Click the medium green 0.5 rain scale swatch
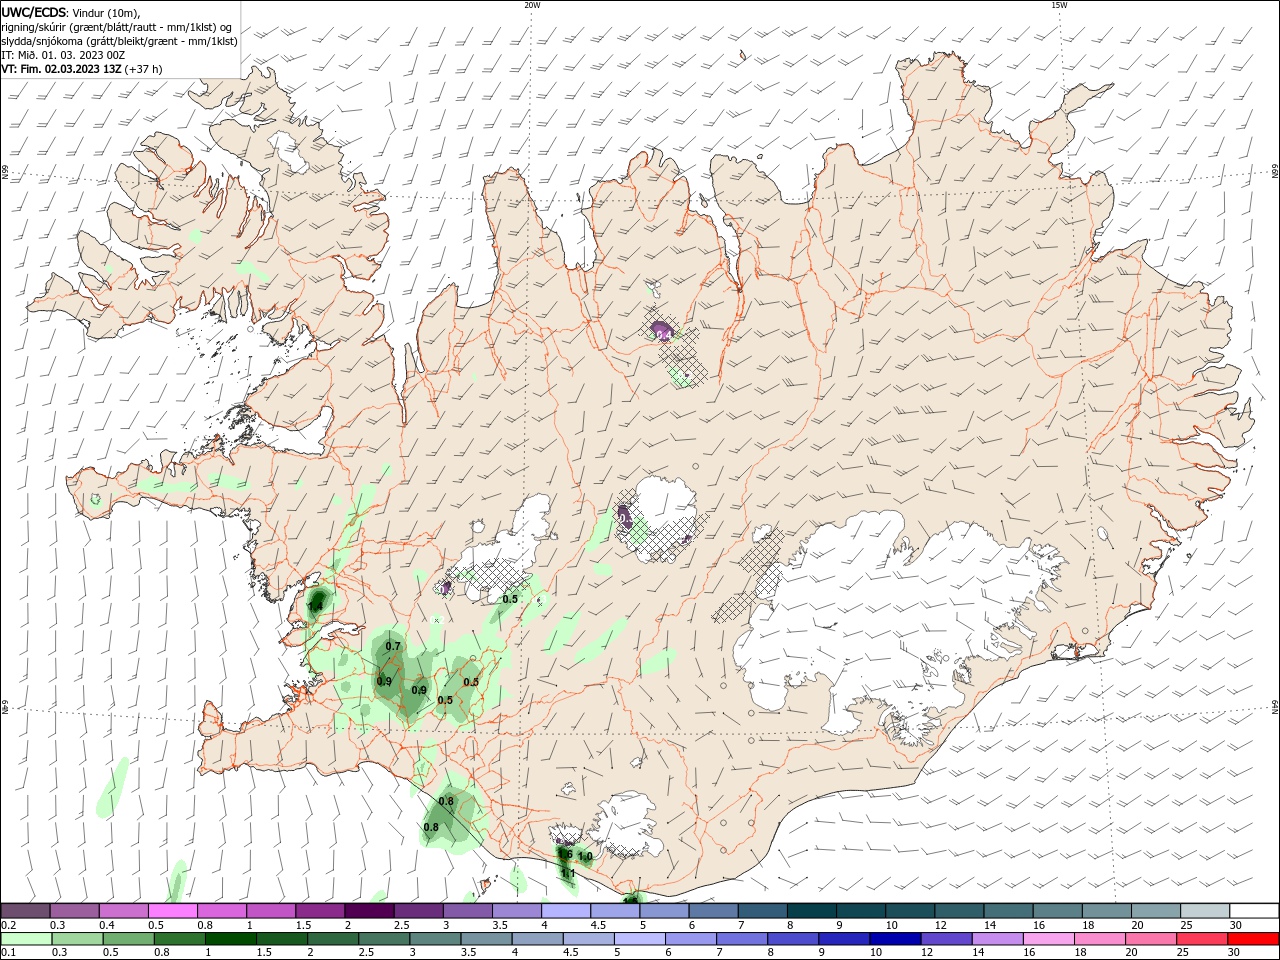This screenshot has width=1280, height=960. 129,939
